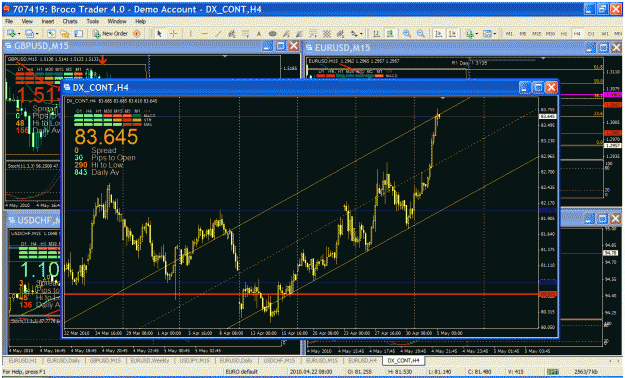Switch chart to bar chart mode

click(376, 34)
